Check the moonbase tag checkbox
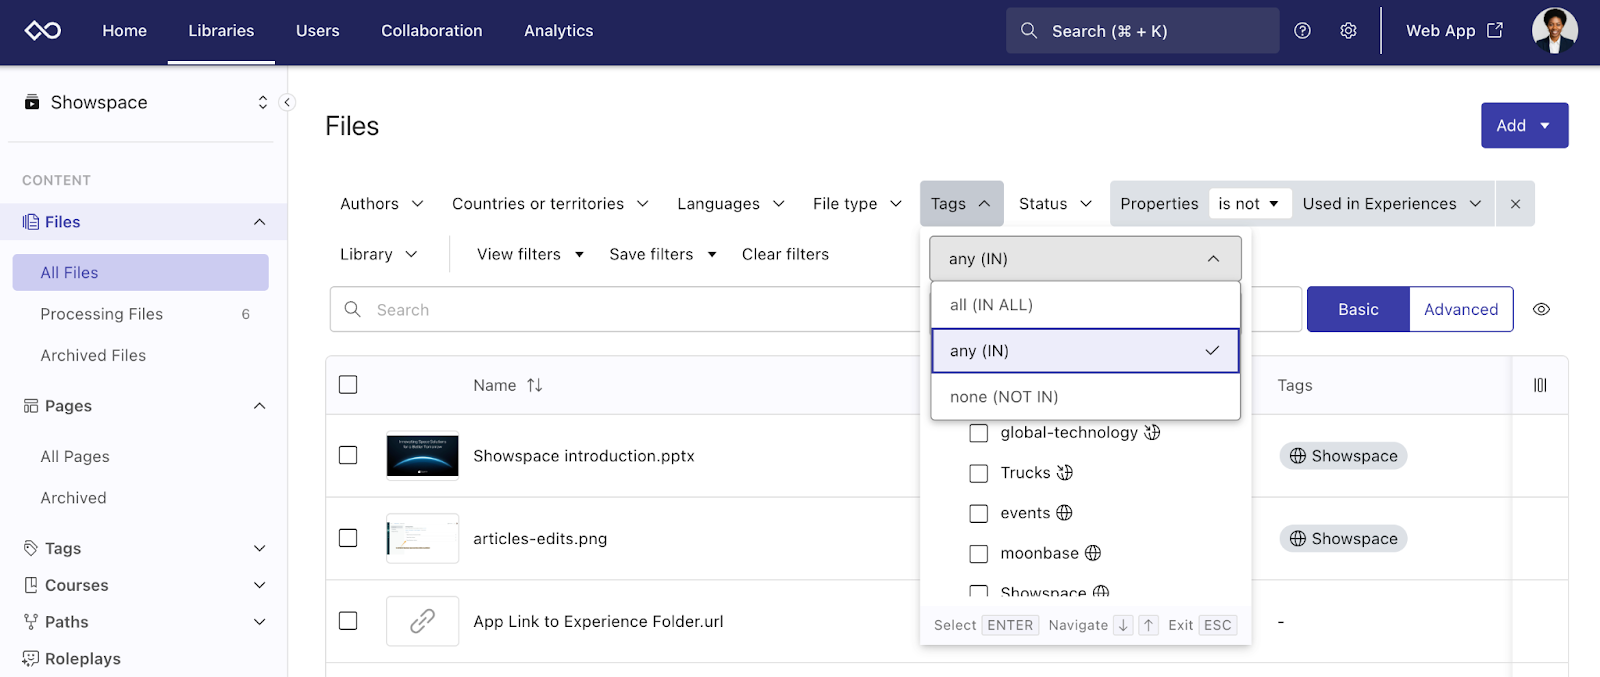1600x677 pixels. [979, 554]
